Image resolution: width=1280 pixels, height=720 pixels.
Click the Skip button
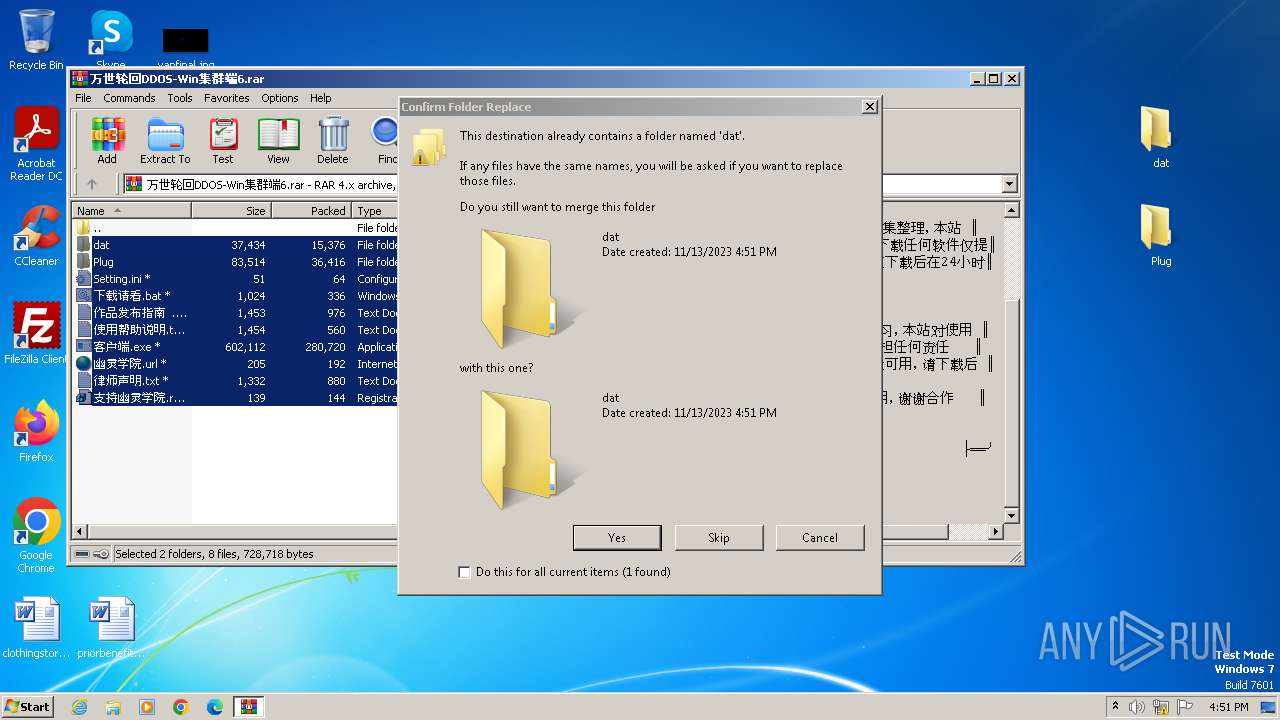pos(719,537)
